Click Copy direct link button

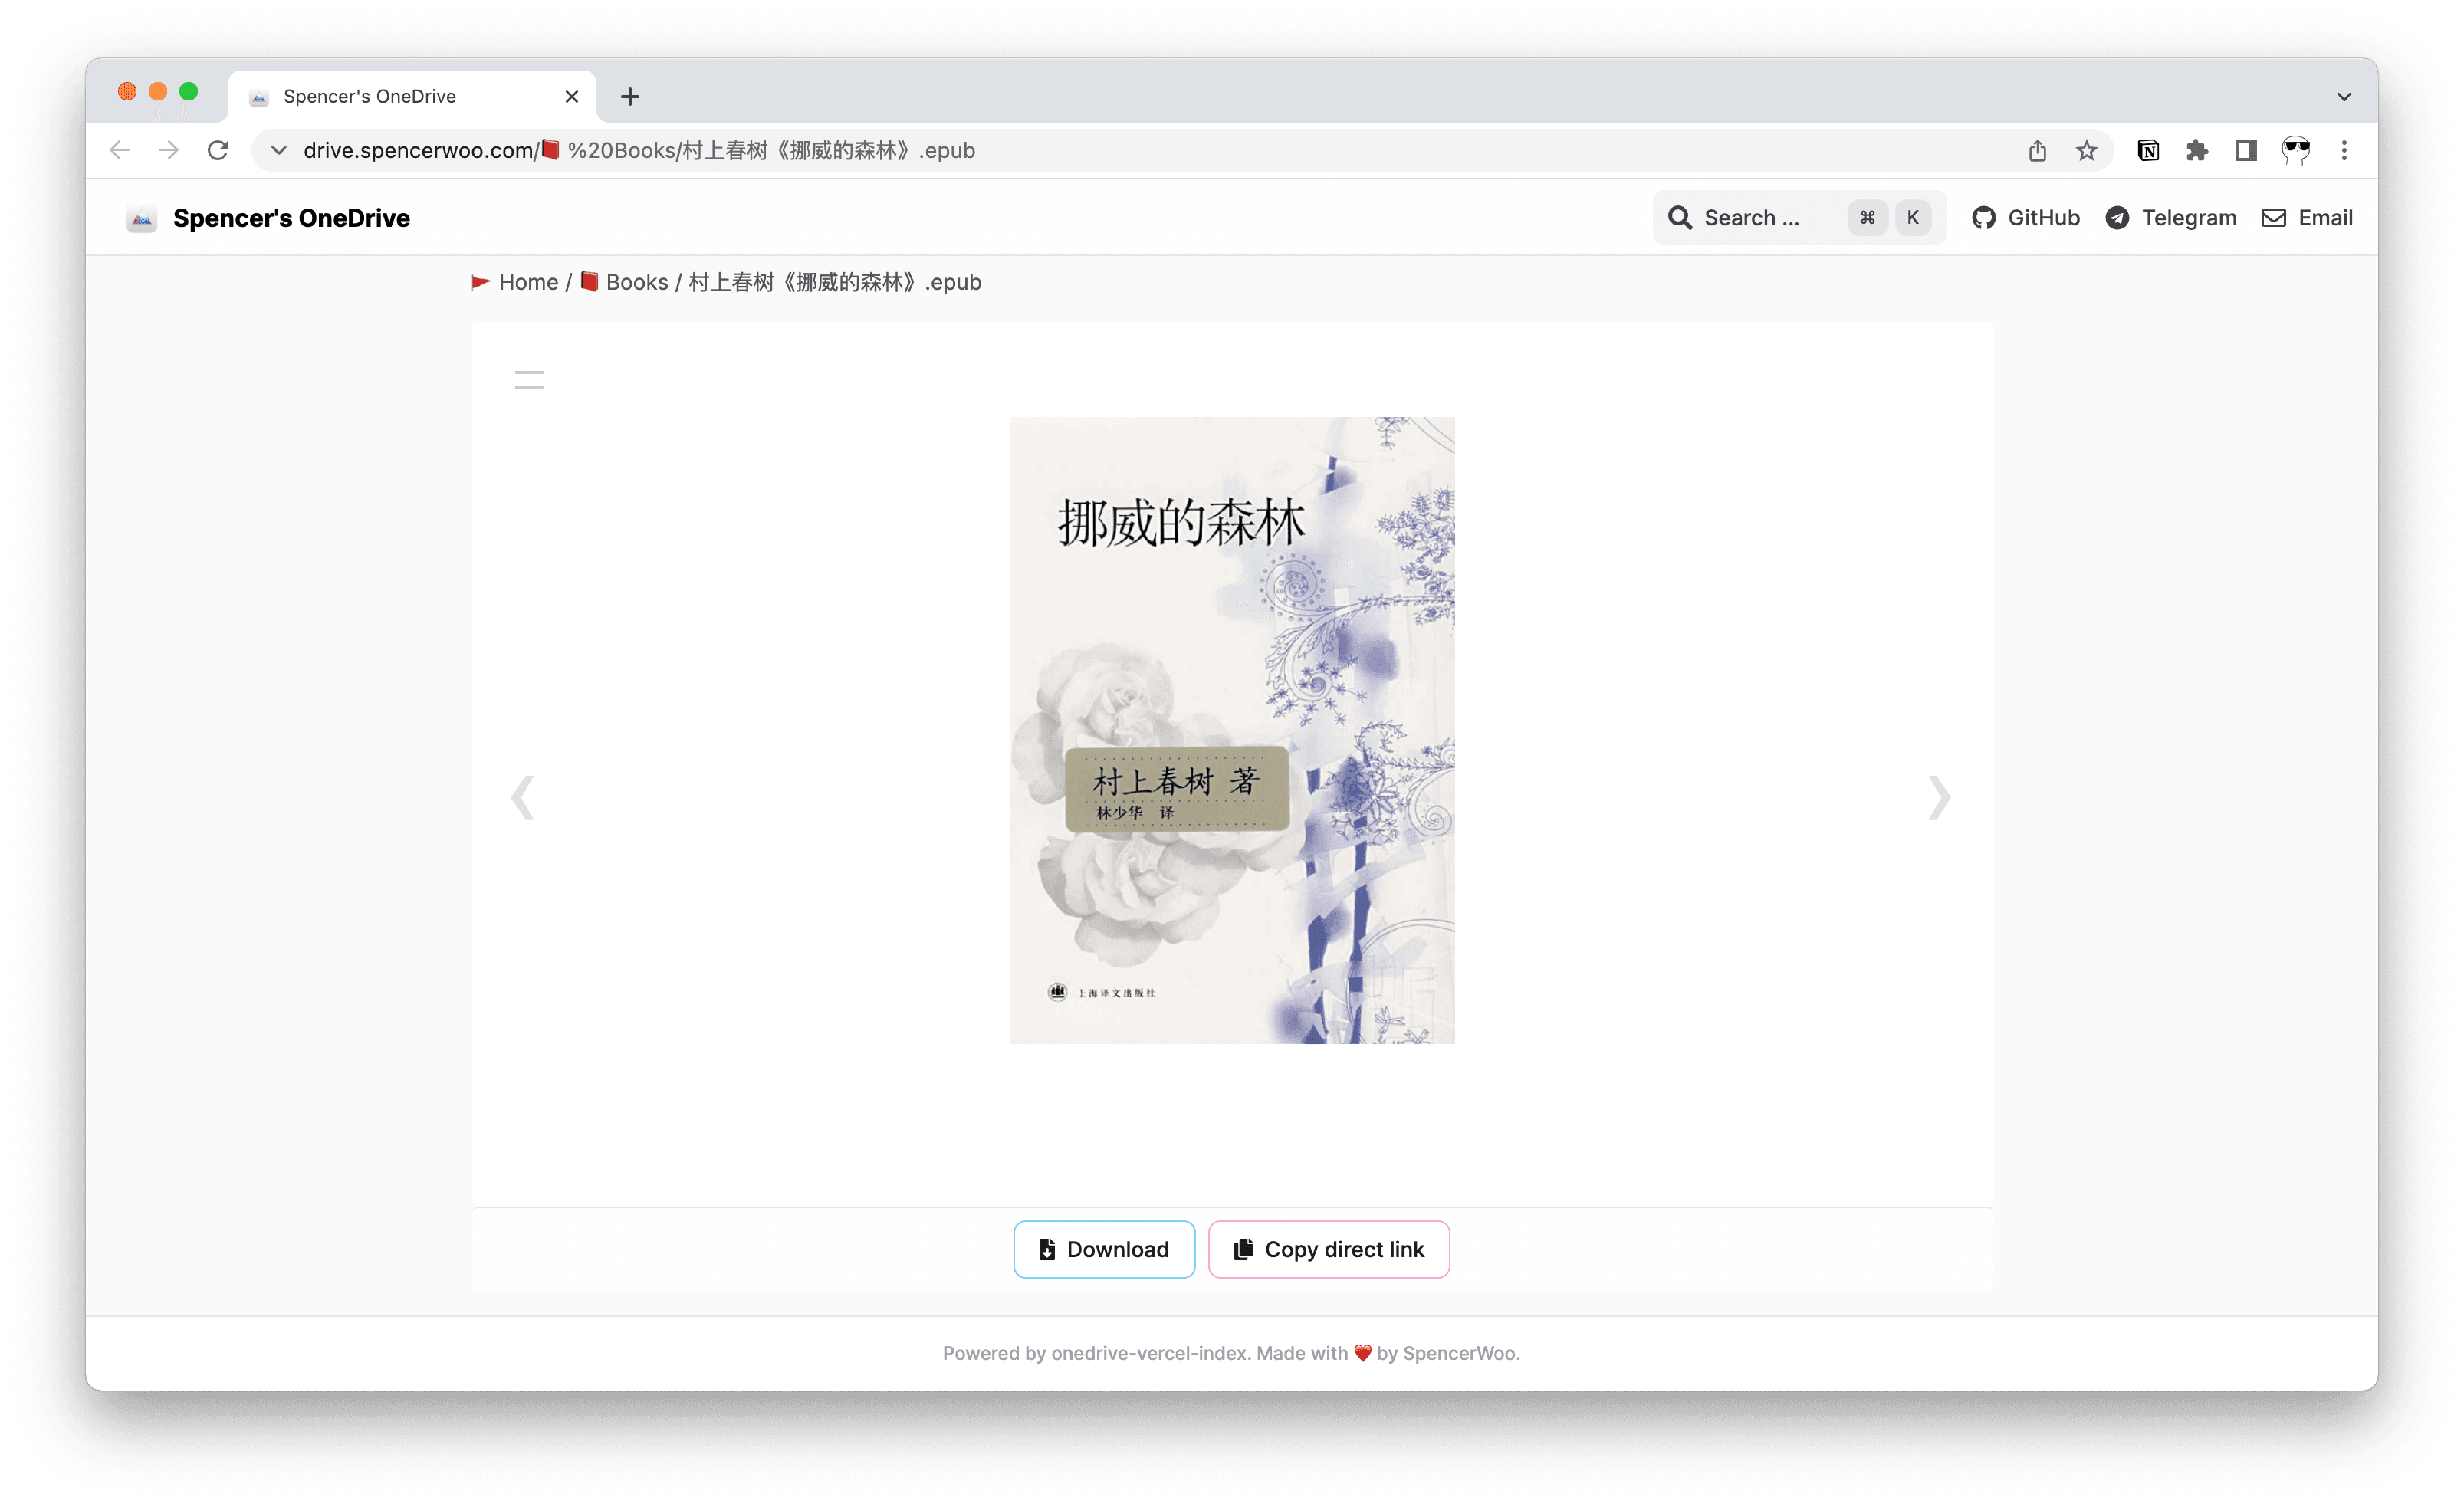[x=1327, y=1249]
